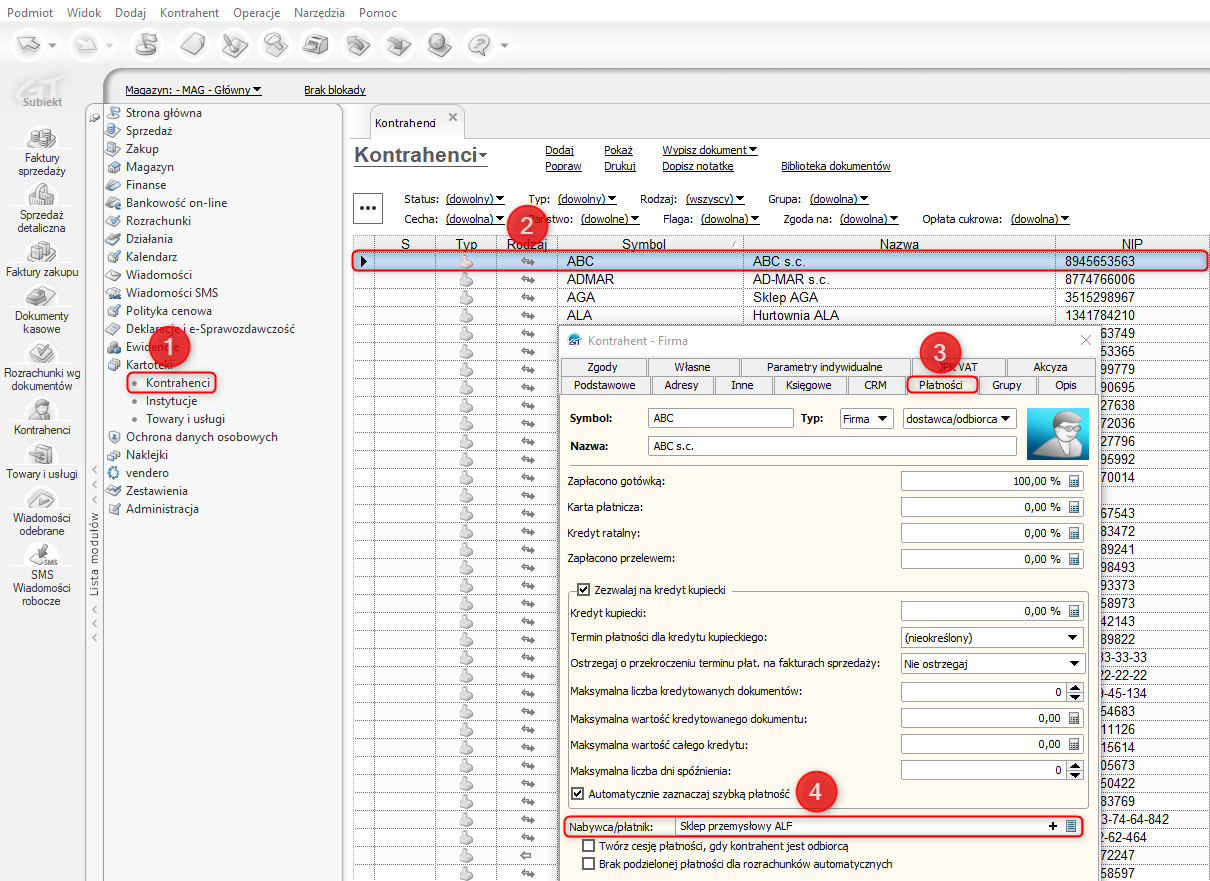Open Faktury sprzedaży sidebar icon

[x=41, y=141]
